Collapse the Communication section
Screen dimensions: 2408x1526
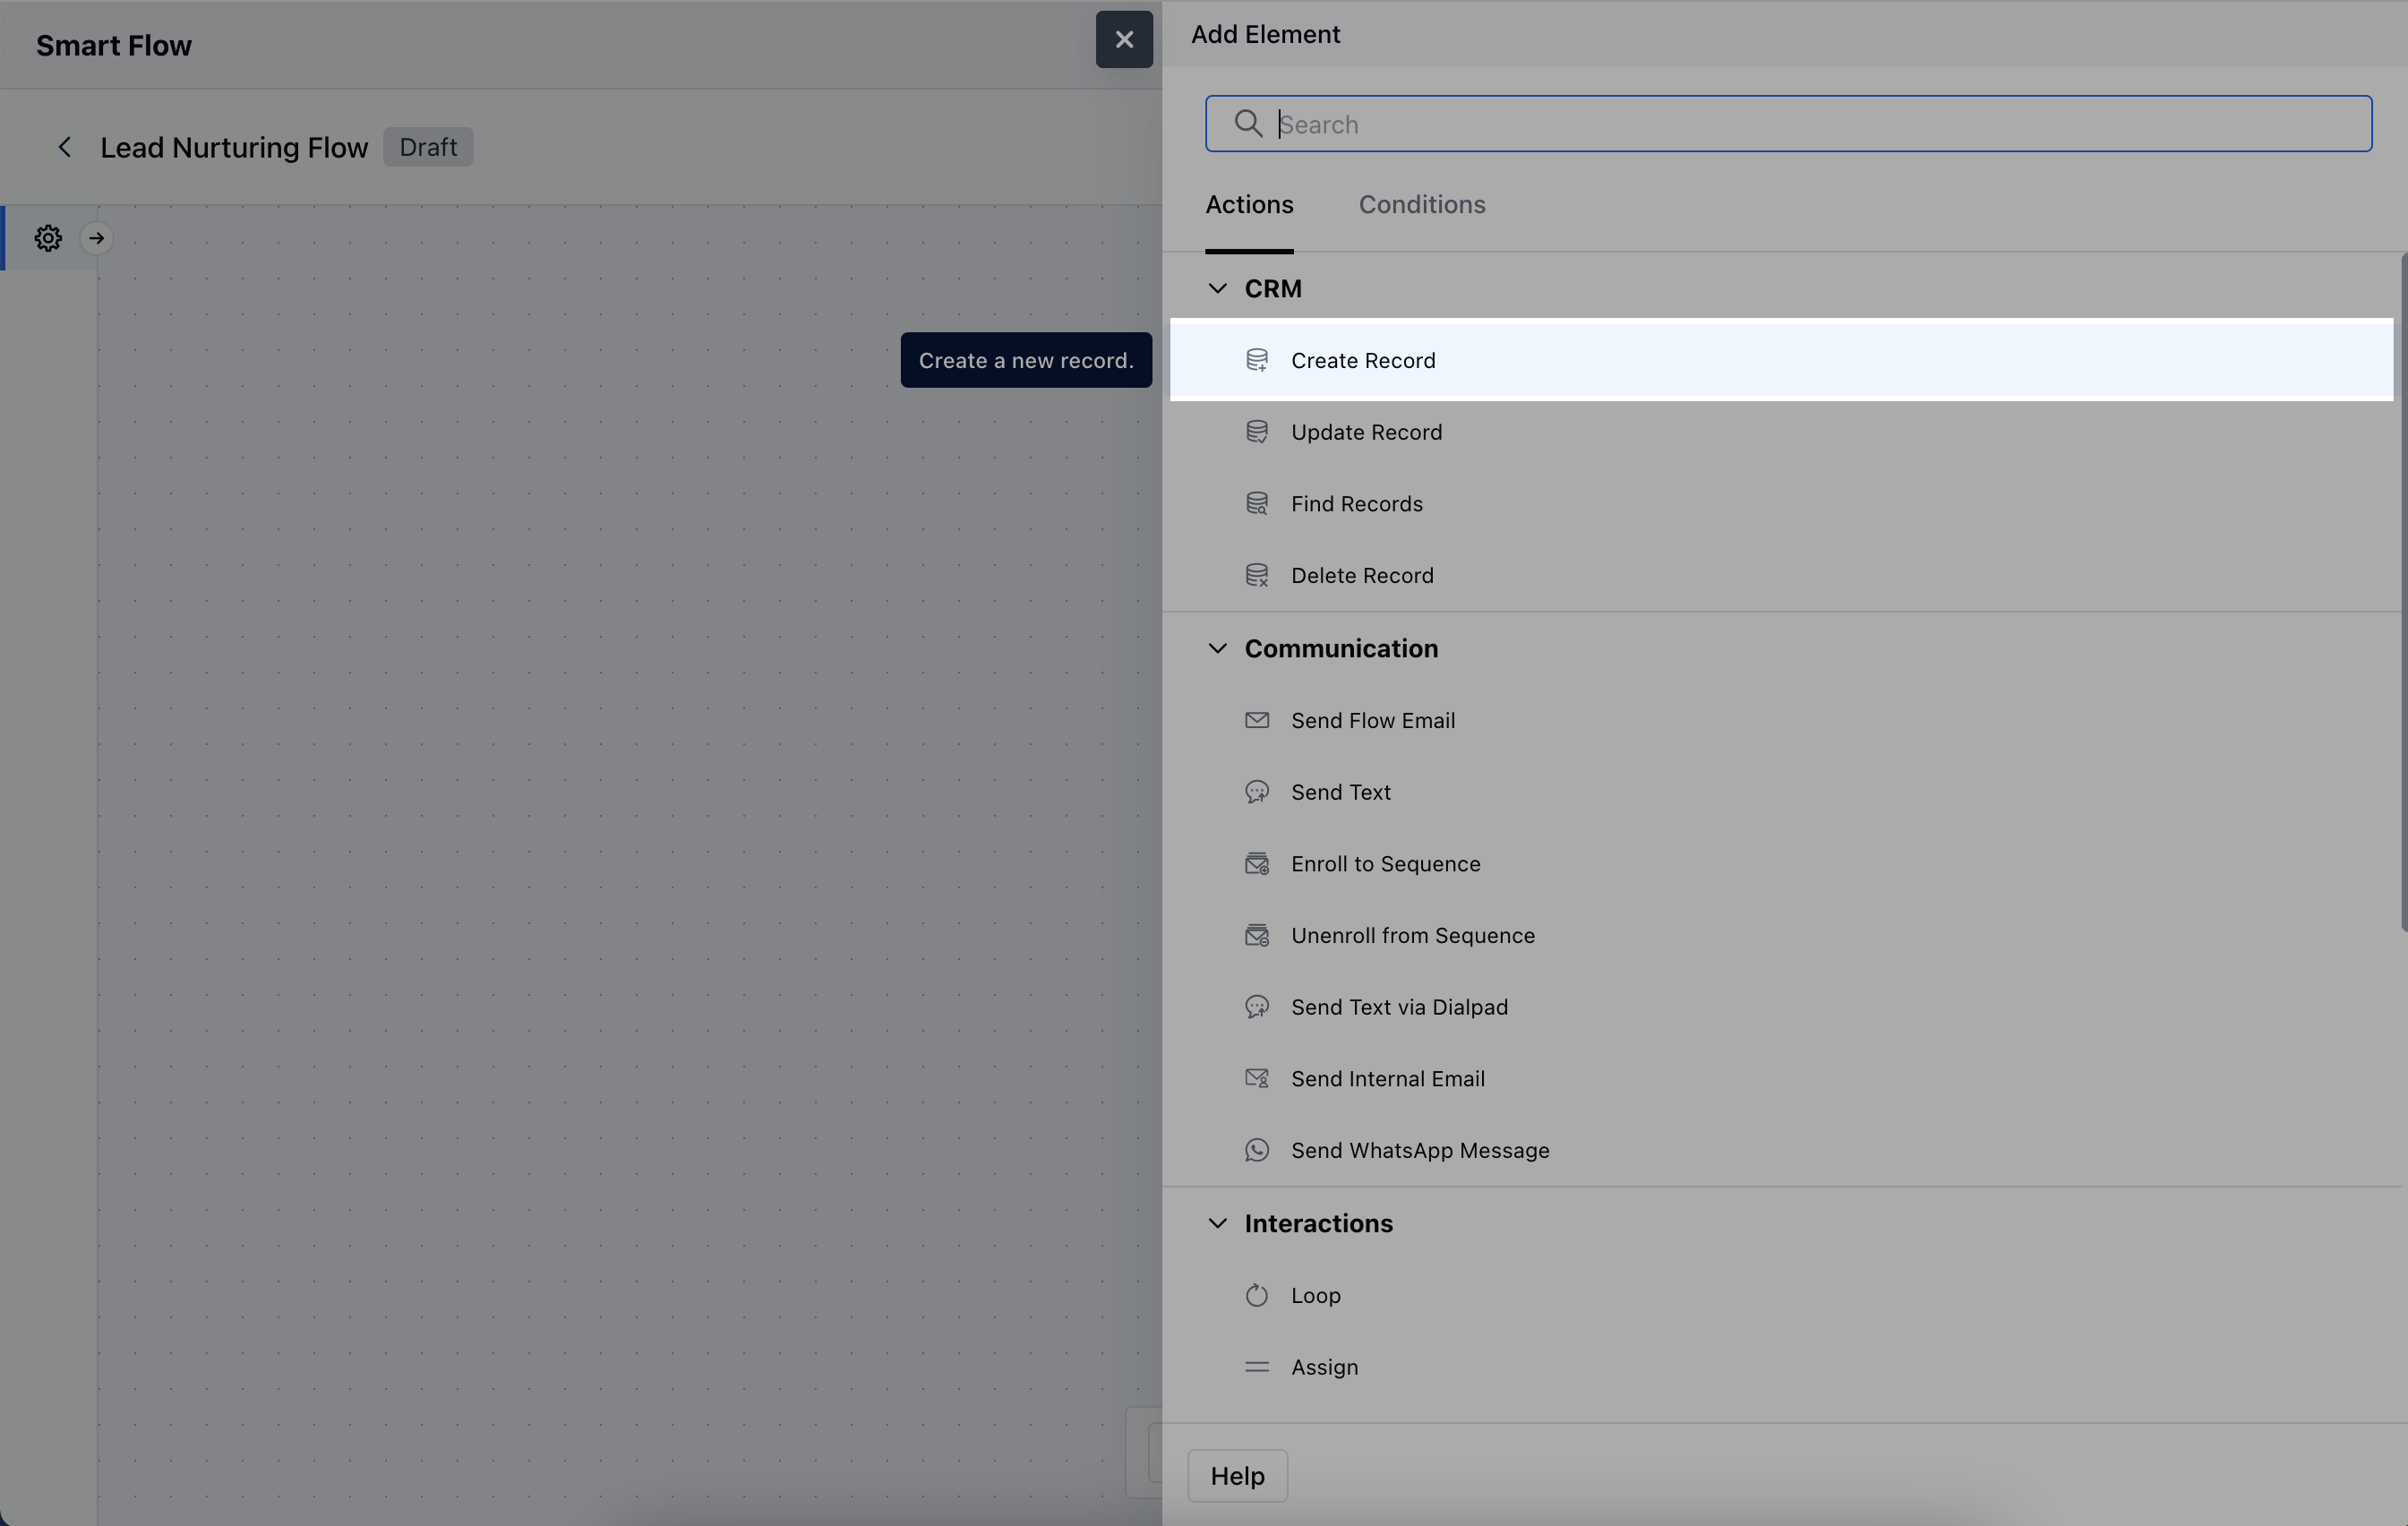click(1217, 648)
